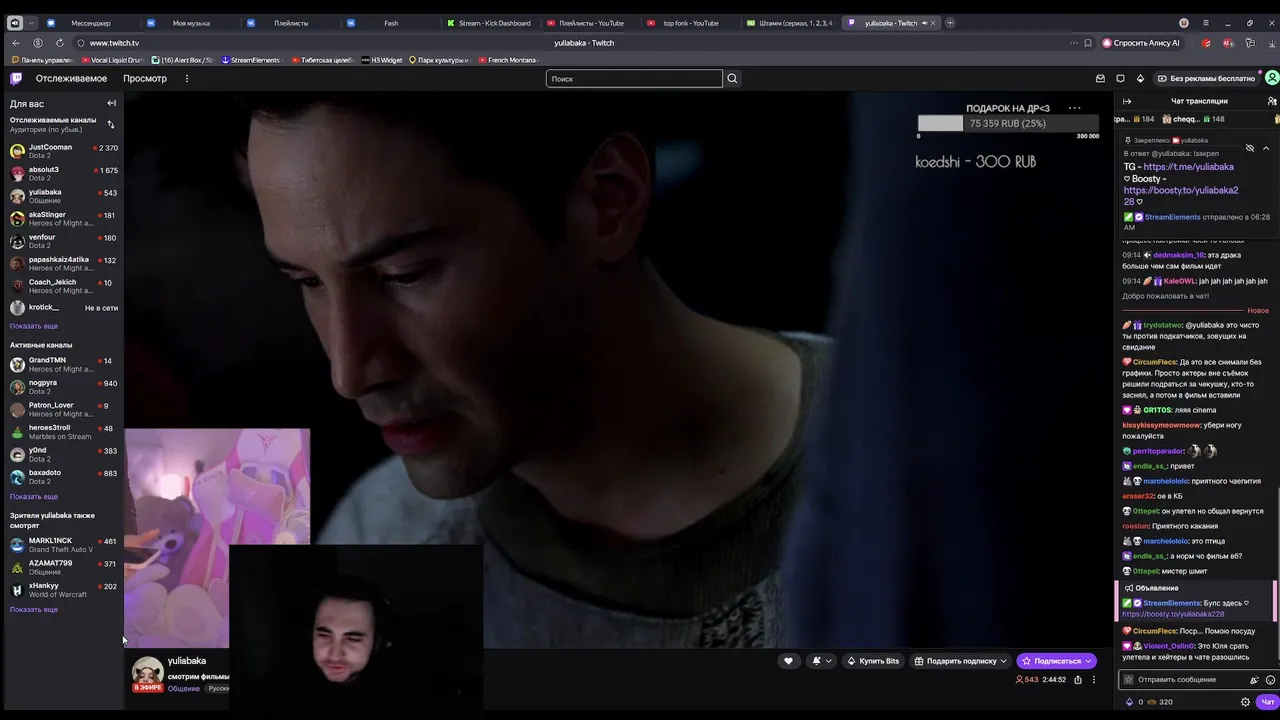Sort followed channels using the sort arrows icon
Viewport: 1280px width, 720px height.
click(111, 124)
